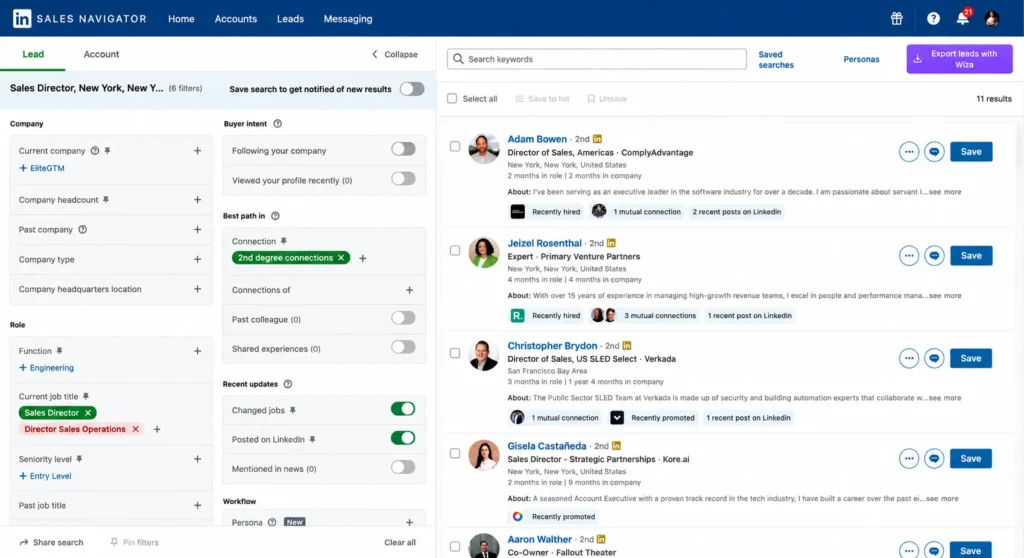Viewport: 1024px width, 558px height.
Task: Expand Current company filter with plus
Action: coord(197,151)
